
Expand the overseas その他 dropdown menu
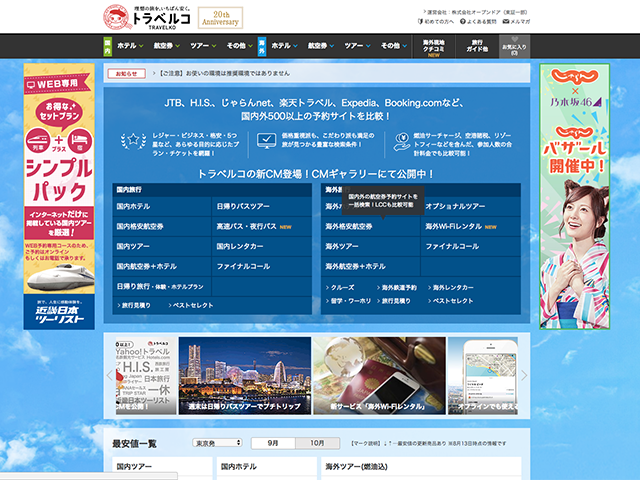(x=393, y=46)
